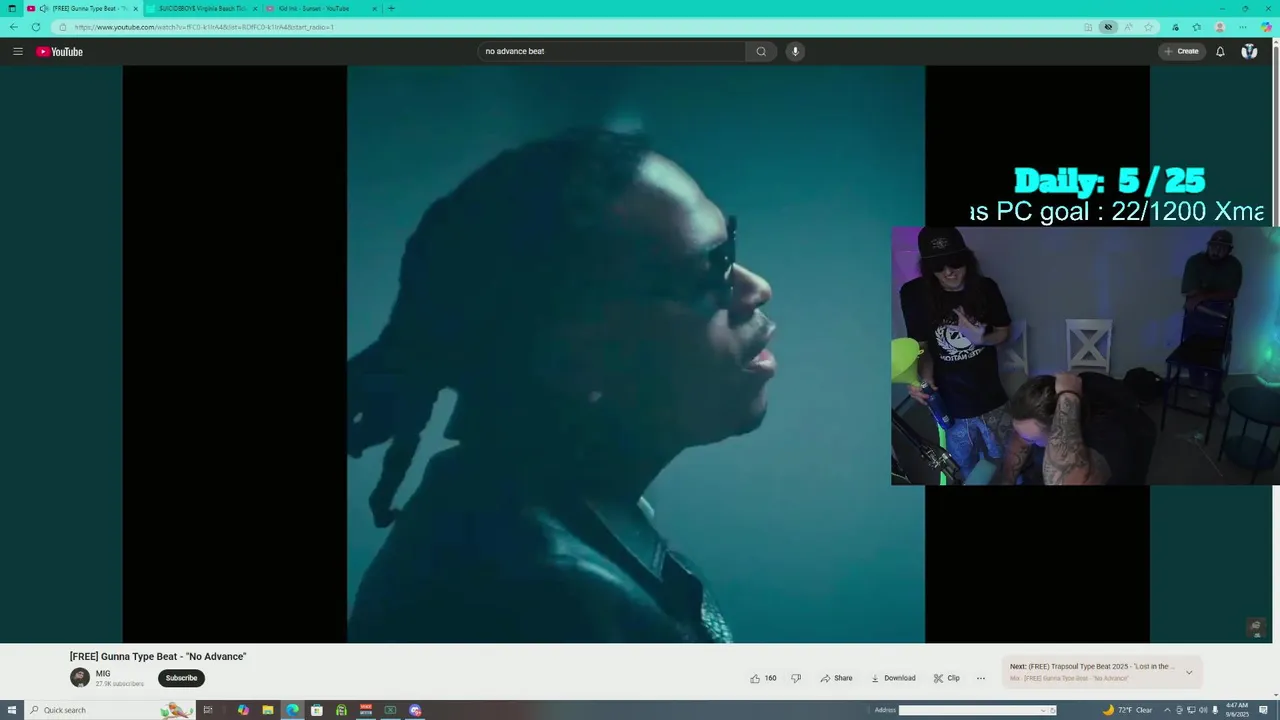Open the YouTube account avatar menu
The image size is (1280, 720).
1249,51
